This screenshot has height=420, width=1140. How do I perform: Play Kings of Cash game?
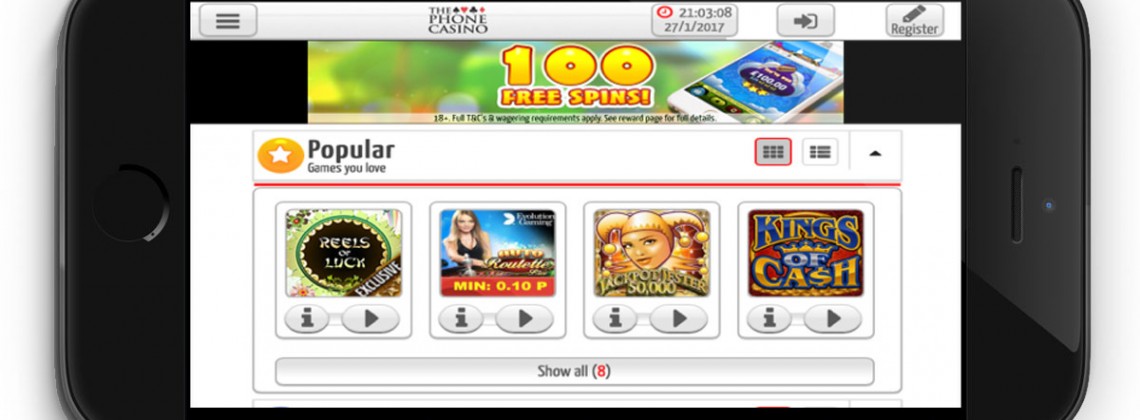point(832,318)
